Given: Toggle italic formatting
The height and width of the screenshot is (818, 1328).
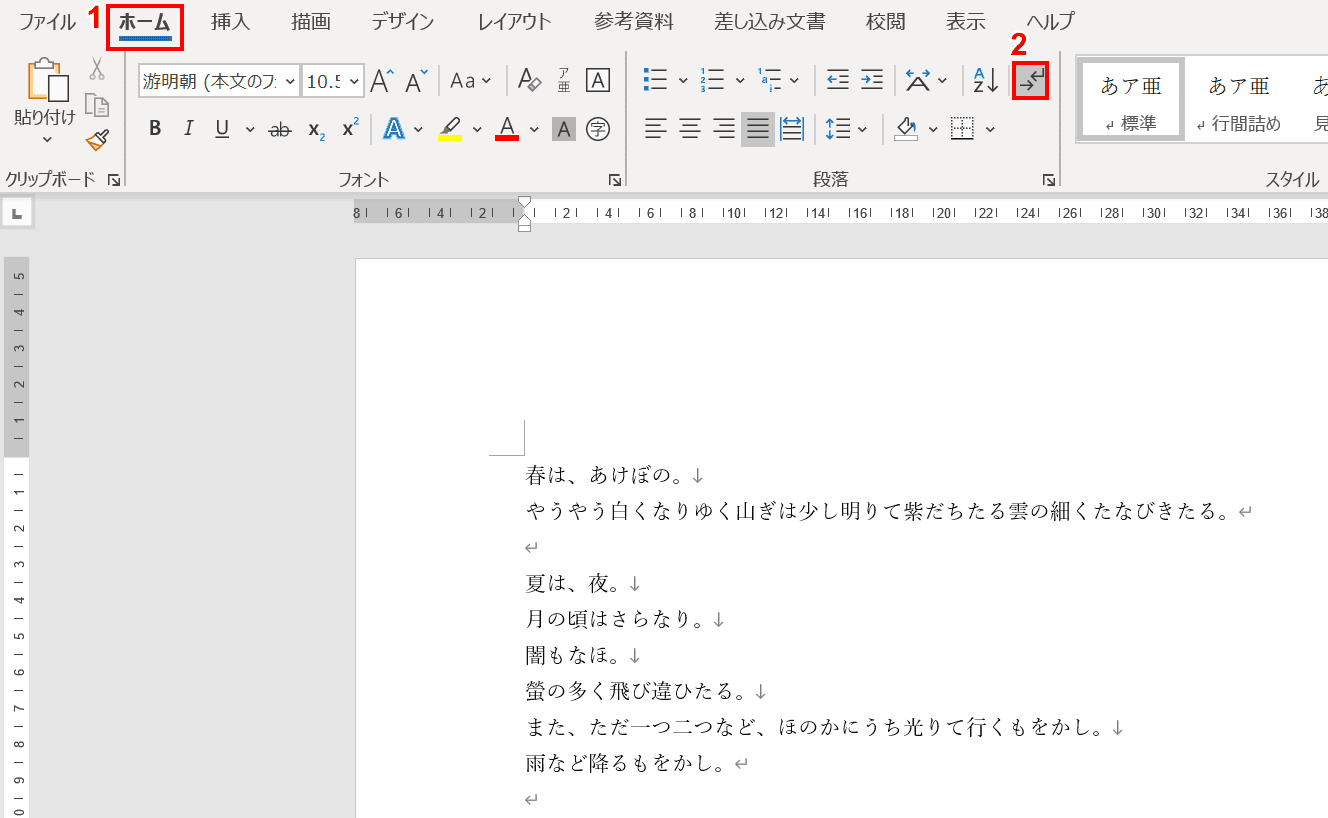Looking at the screenshot, I should 188,129.
